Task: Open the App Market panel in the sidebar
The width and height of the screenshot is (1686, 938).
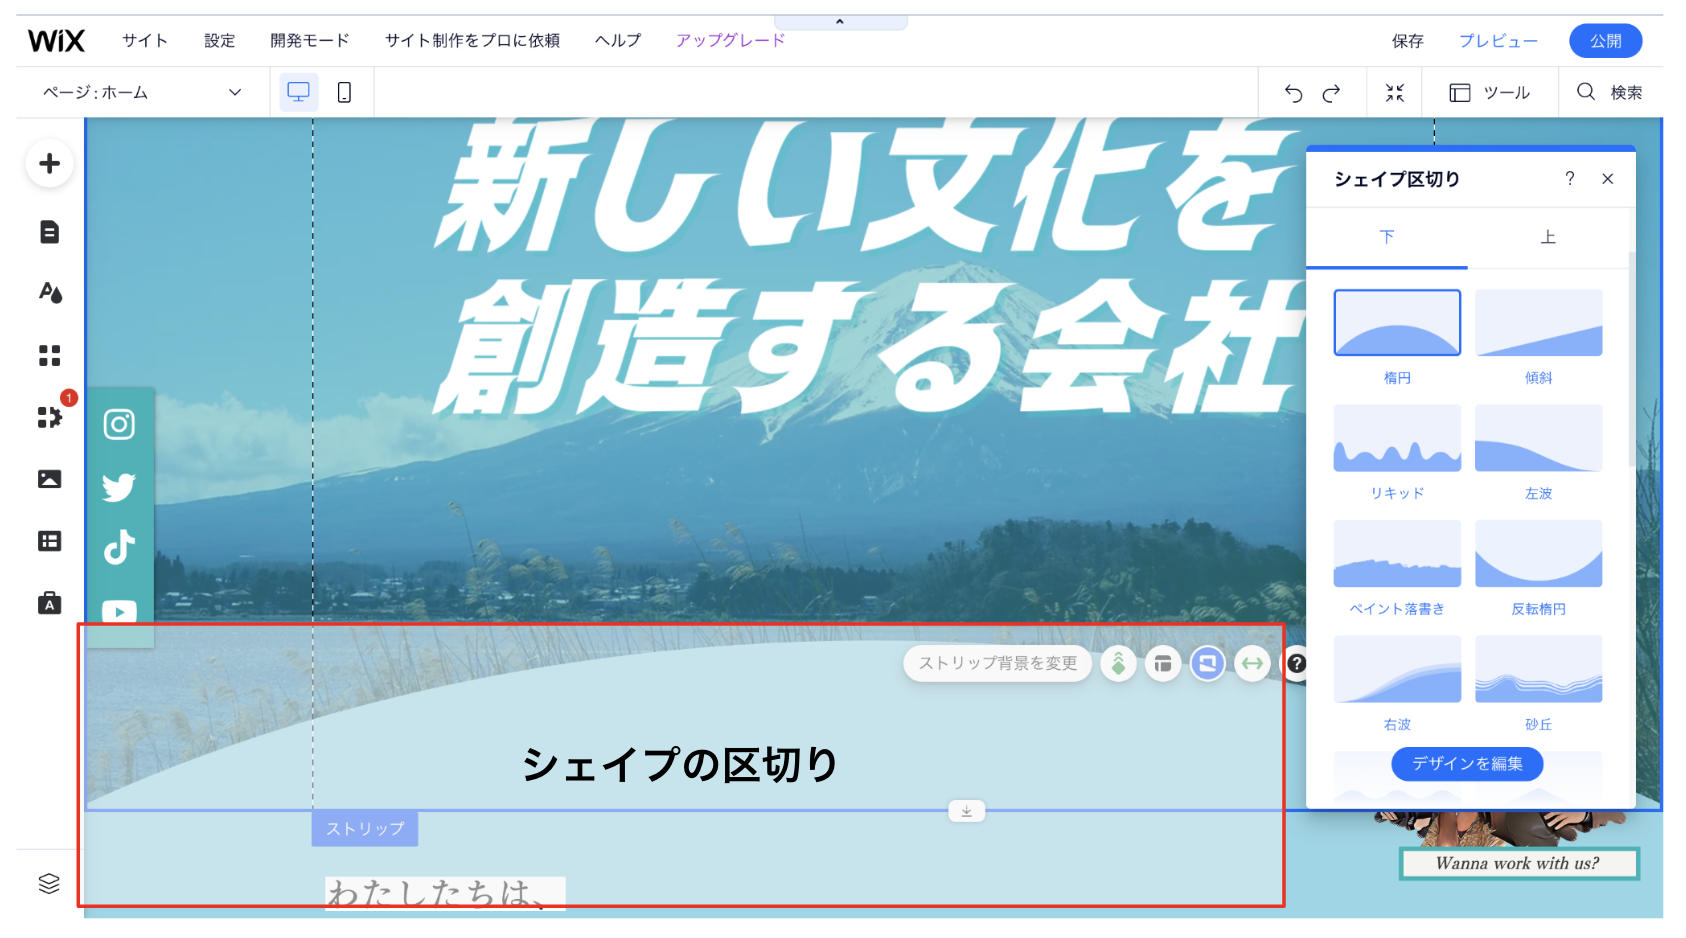Action: (x=48, y=419)
